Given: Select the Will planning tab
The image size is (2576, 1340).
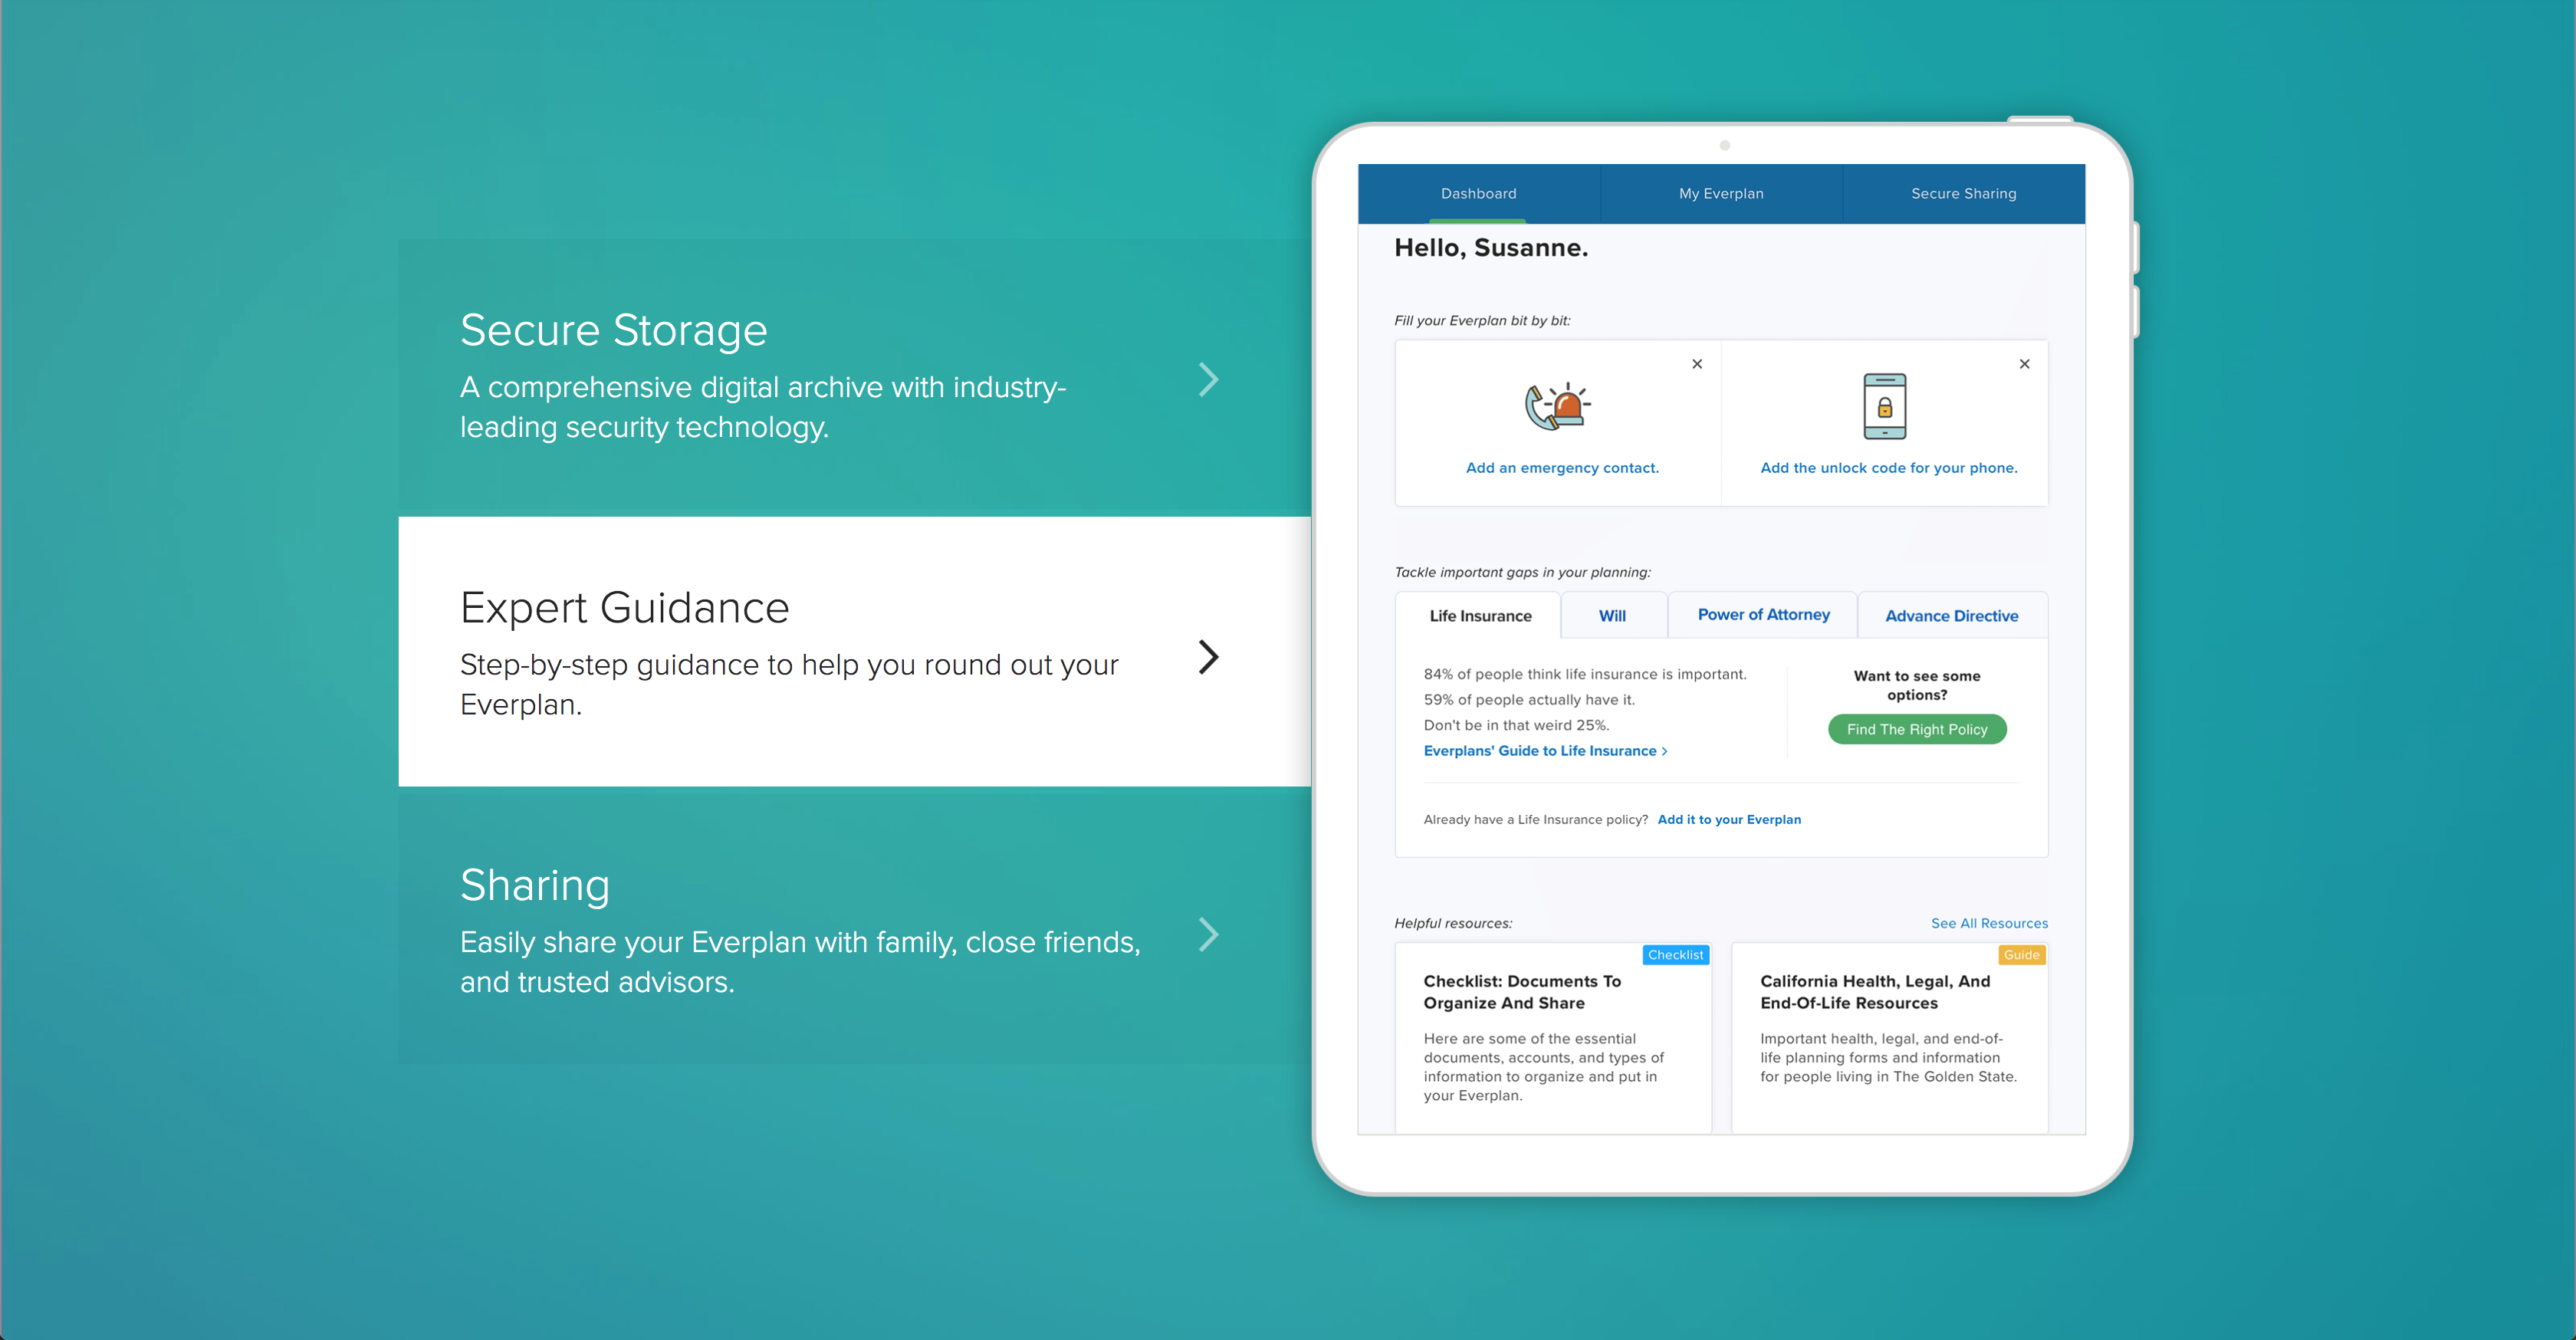Looking at the screenshot, I should pyautogui.click(x=1612, y=616).
